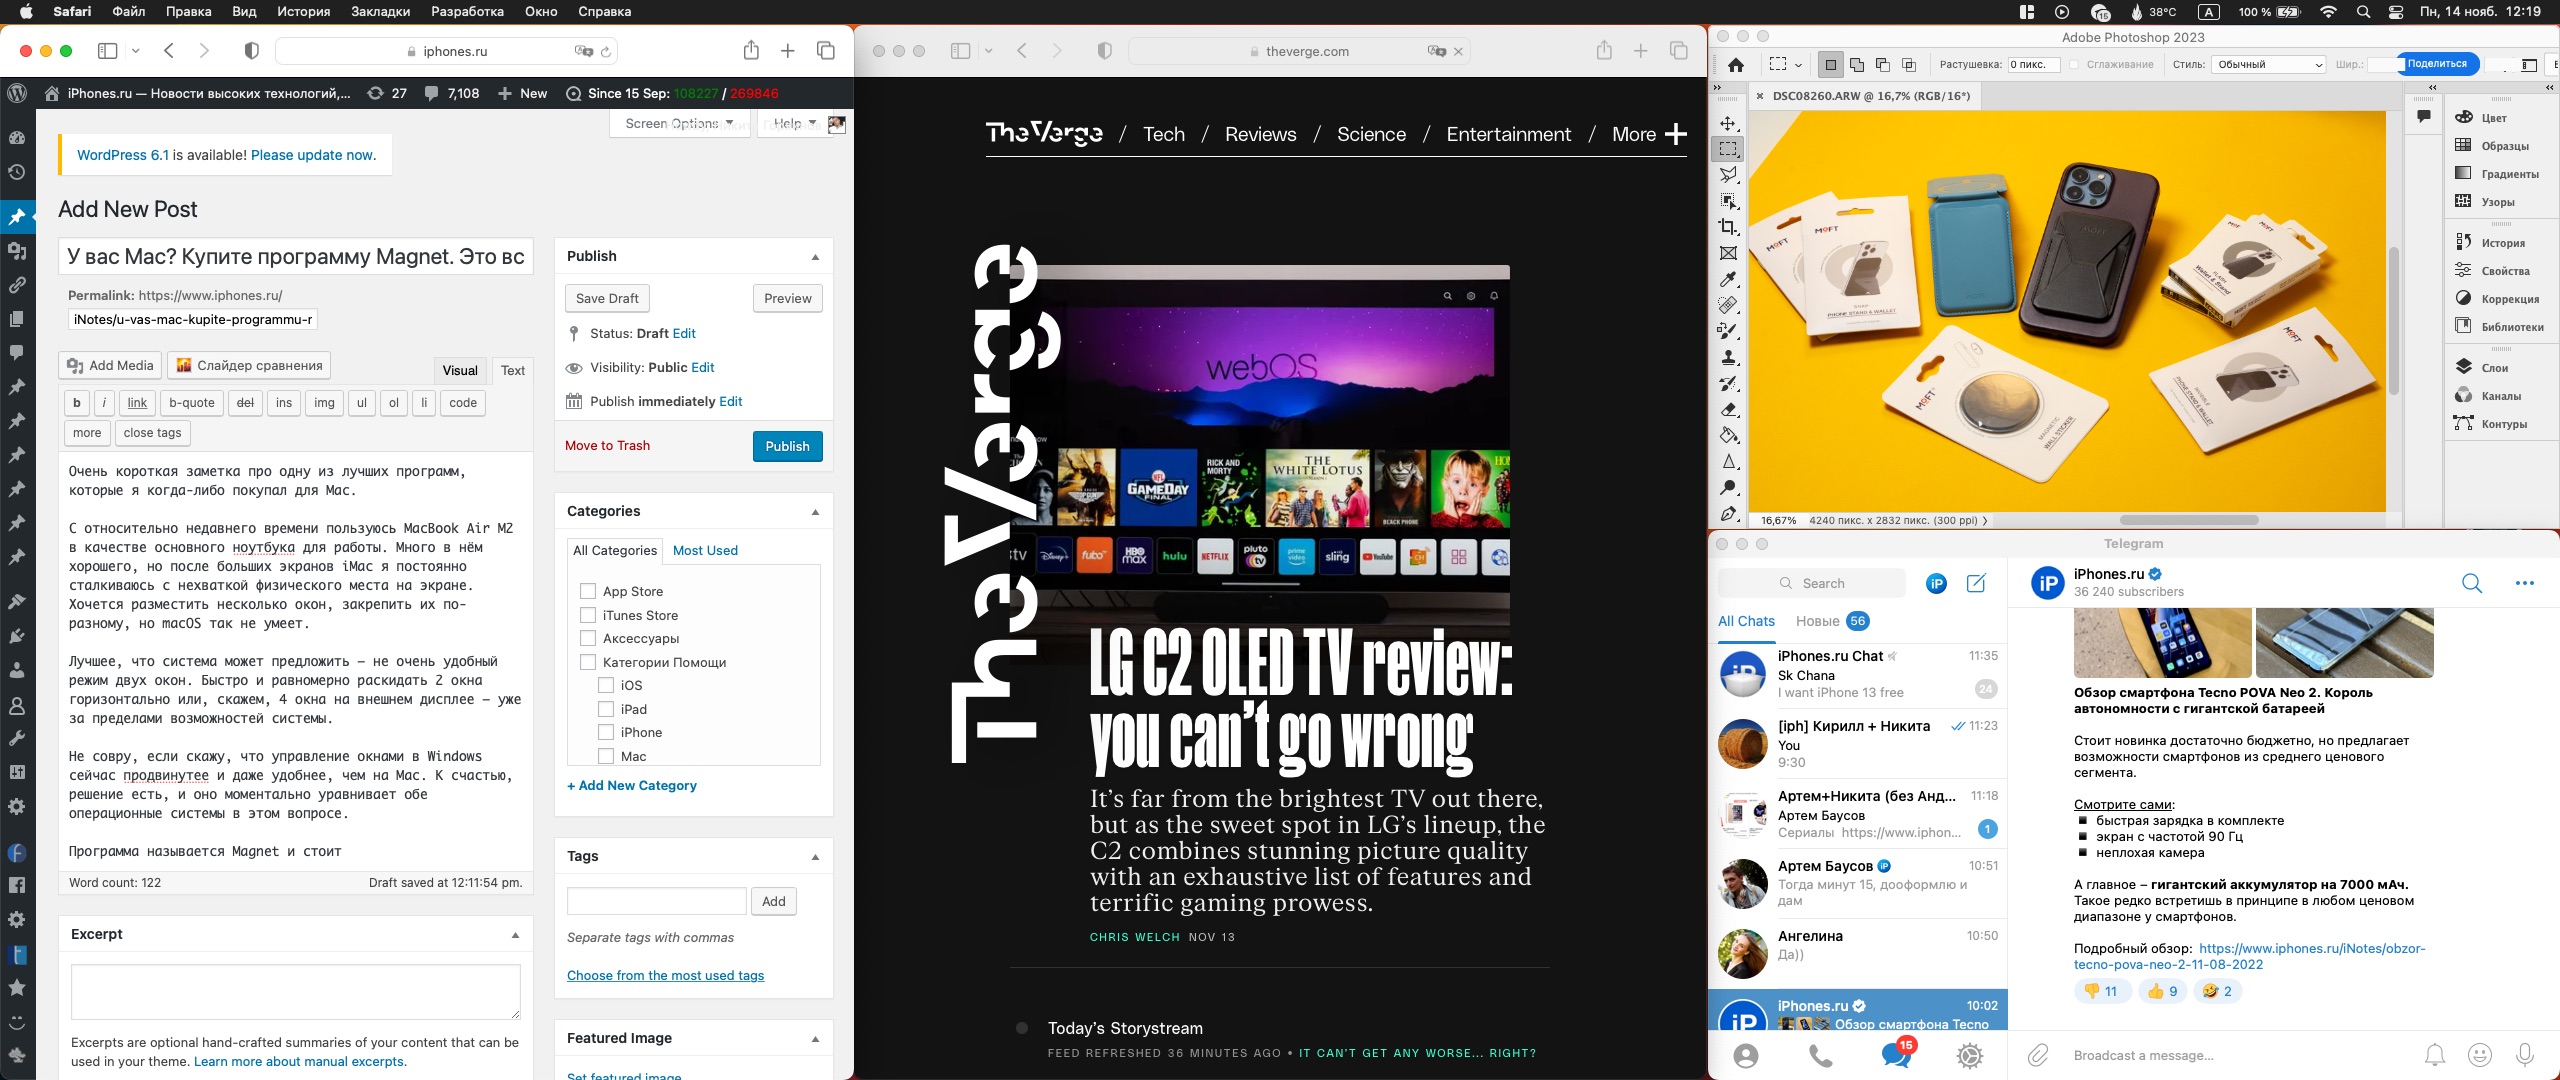Click the attach file paperclip in Telegram
This screenshot has width=2560, height=1080.
pos(2038,1055)
